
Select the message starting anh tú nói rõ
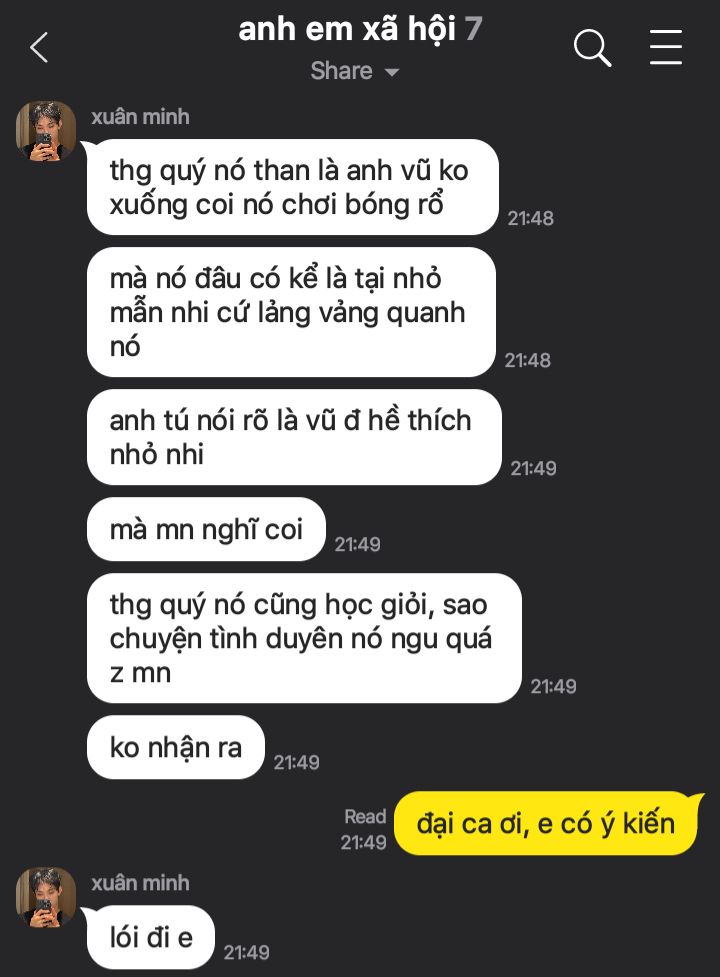tap(294, 437)
